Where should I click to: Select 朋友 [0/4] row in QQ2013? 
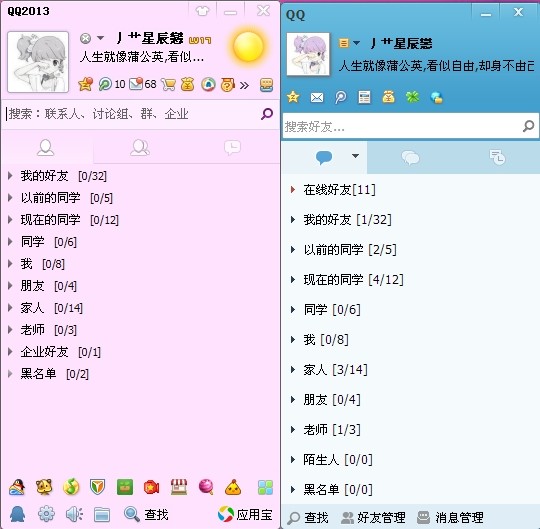(140, 286)
